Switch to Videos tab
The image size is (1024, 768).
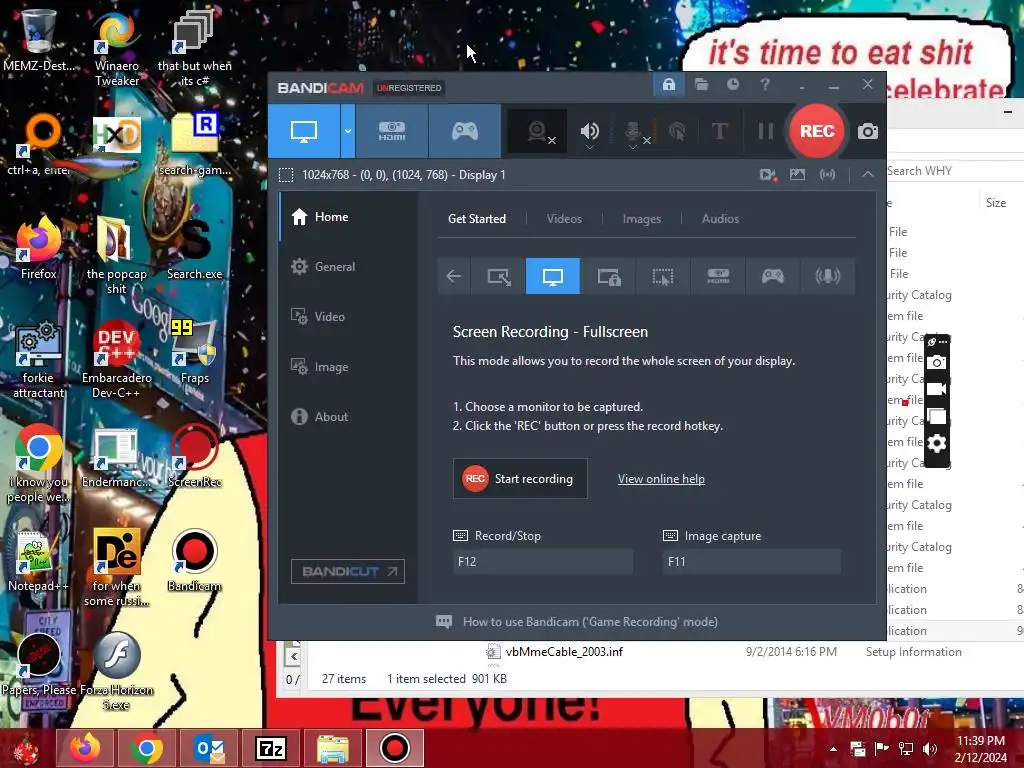coord(564,219)
